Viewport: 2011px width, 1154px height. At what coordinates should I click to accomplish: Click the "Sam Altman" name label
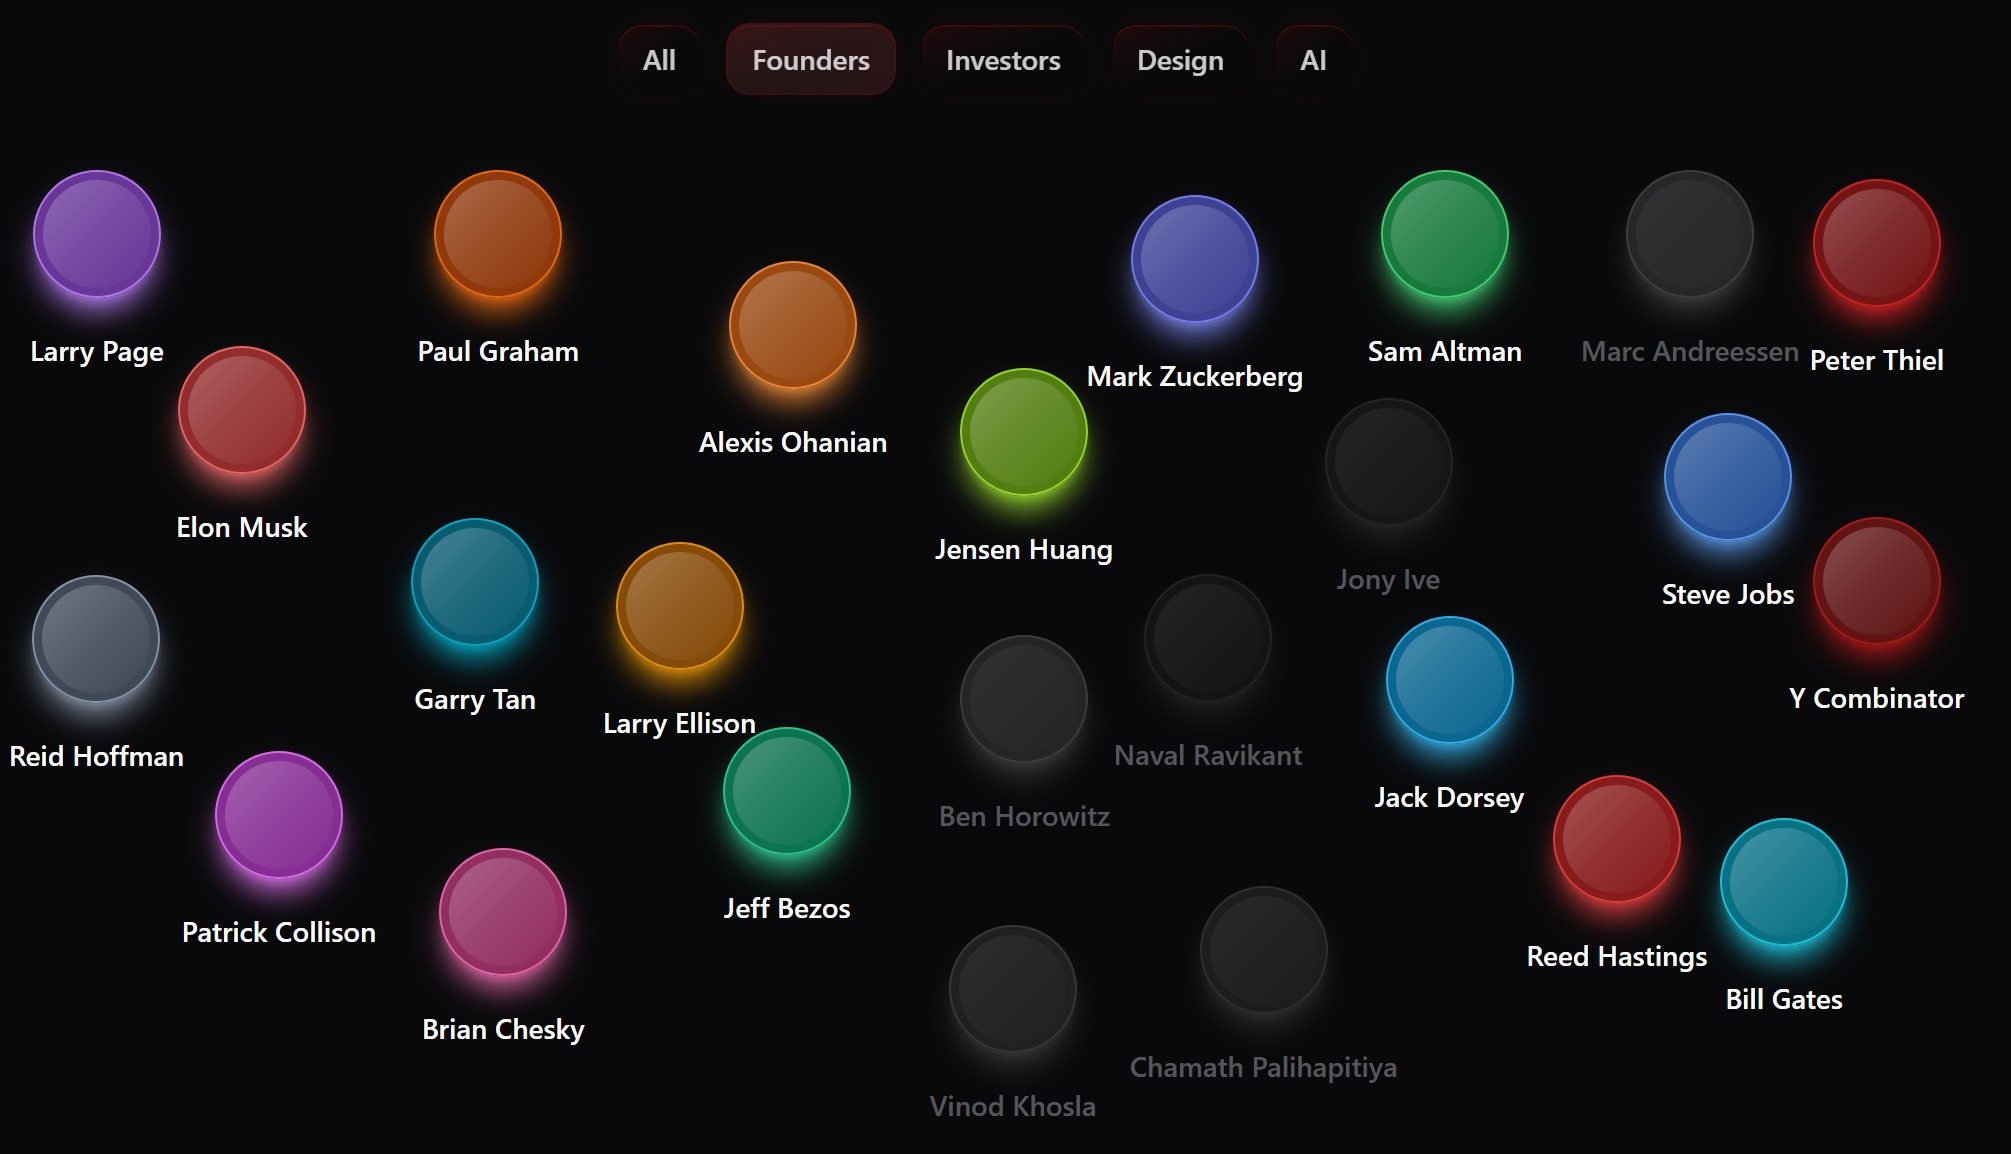(x=1445, y=352)
